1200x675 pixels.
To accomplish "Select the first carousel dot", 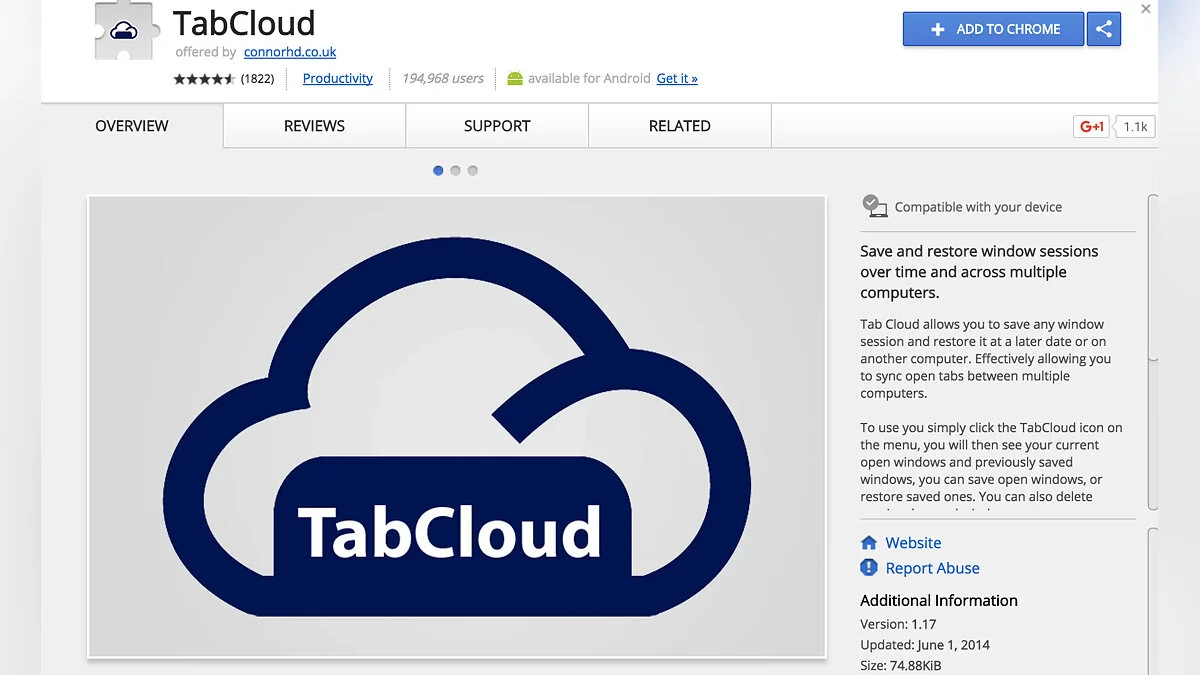I will point(438,171).
